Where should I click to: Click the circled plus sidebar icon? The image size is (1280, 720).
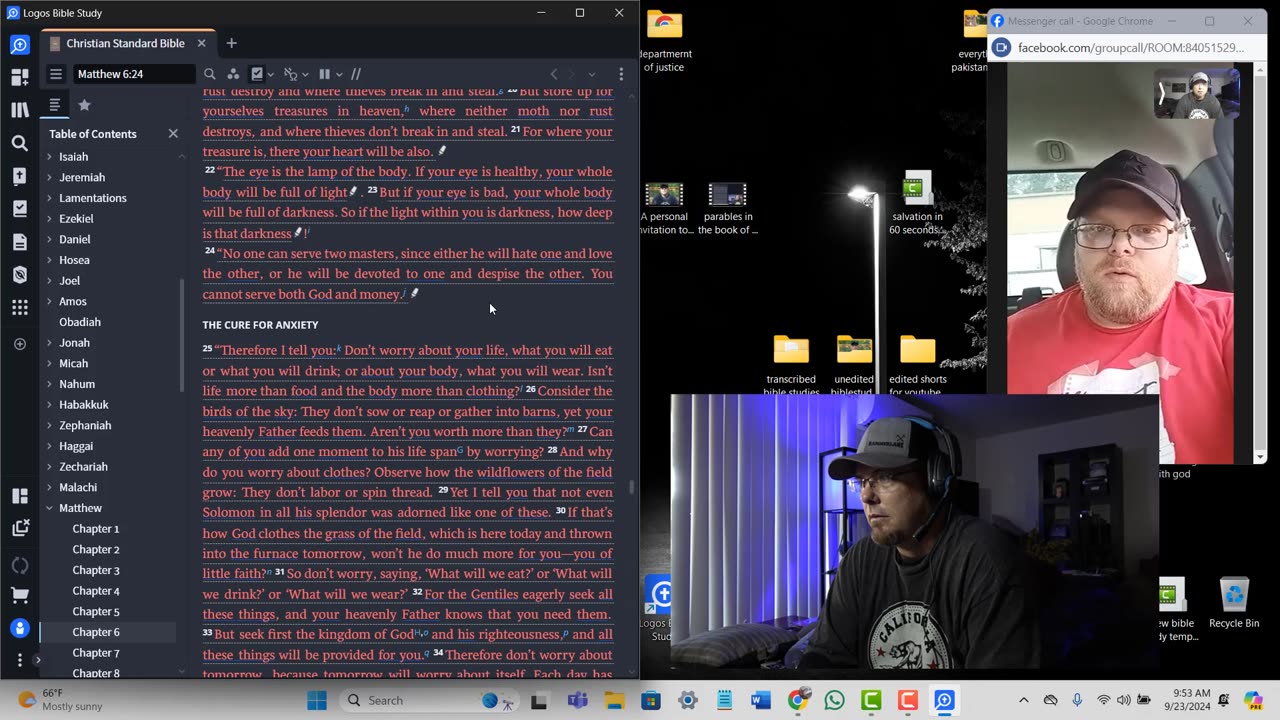coord(20,344)
